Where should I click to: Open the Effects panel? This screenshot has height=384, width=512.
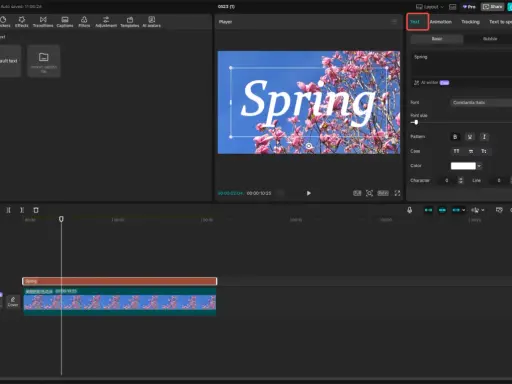pyautogui.click(x=22, y=22)
